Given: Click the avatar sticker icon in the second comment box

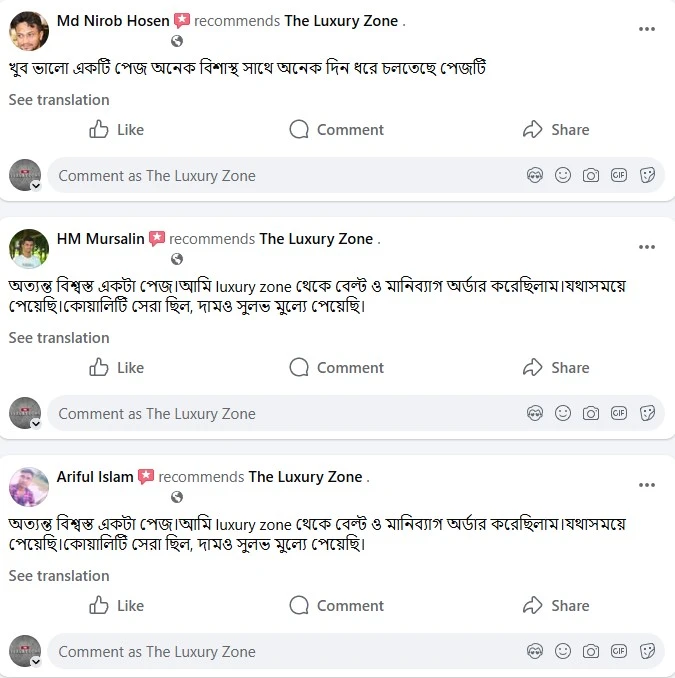Looking at the screenshot, I should pos(535,413).
